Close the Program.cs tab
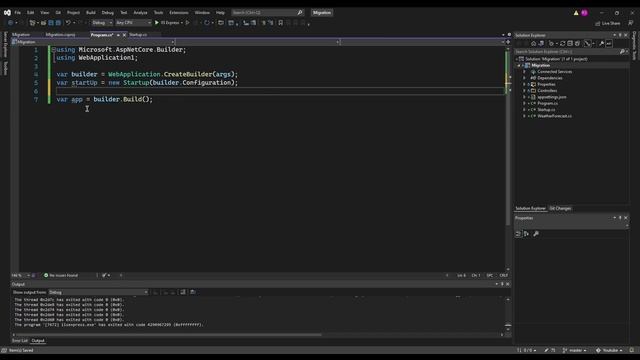Viewport: 640px width, 360px height. click(124, 35)
